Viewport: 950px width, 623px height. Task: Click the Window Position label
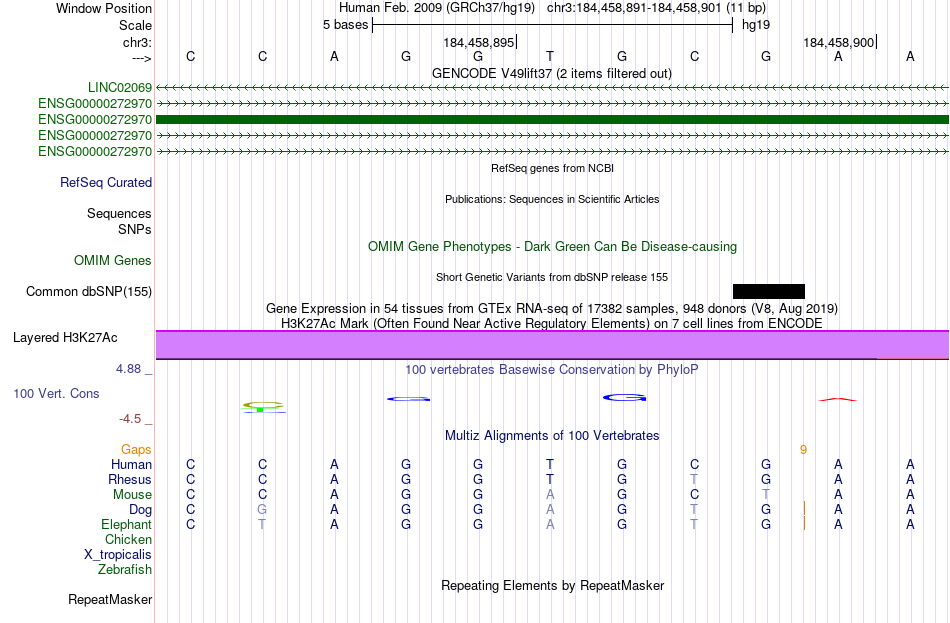104,8
